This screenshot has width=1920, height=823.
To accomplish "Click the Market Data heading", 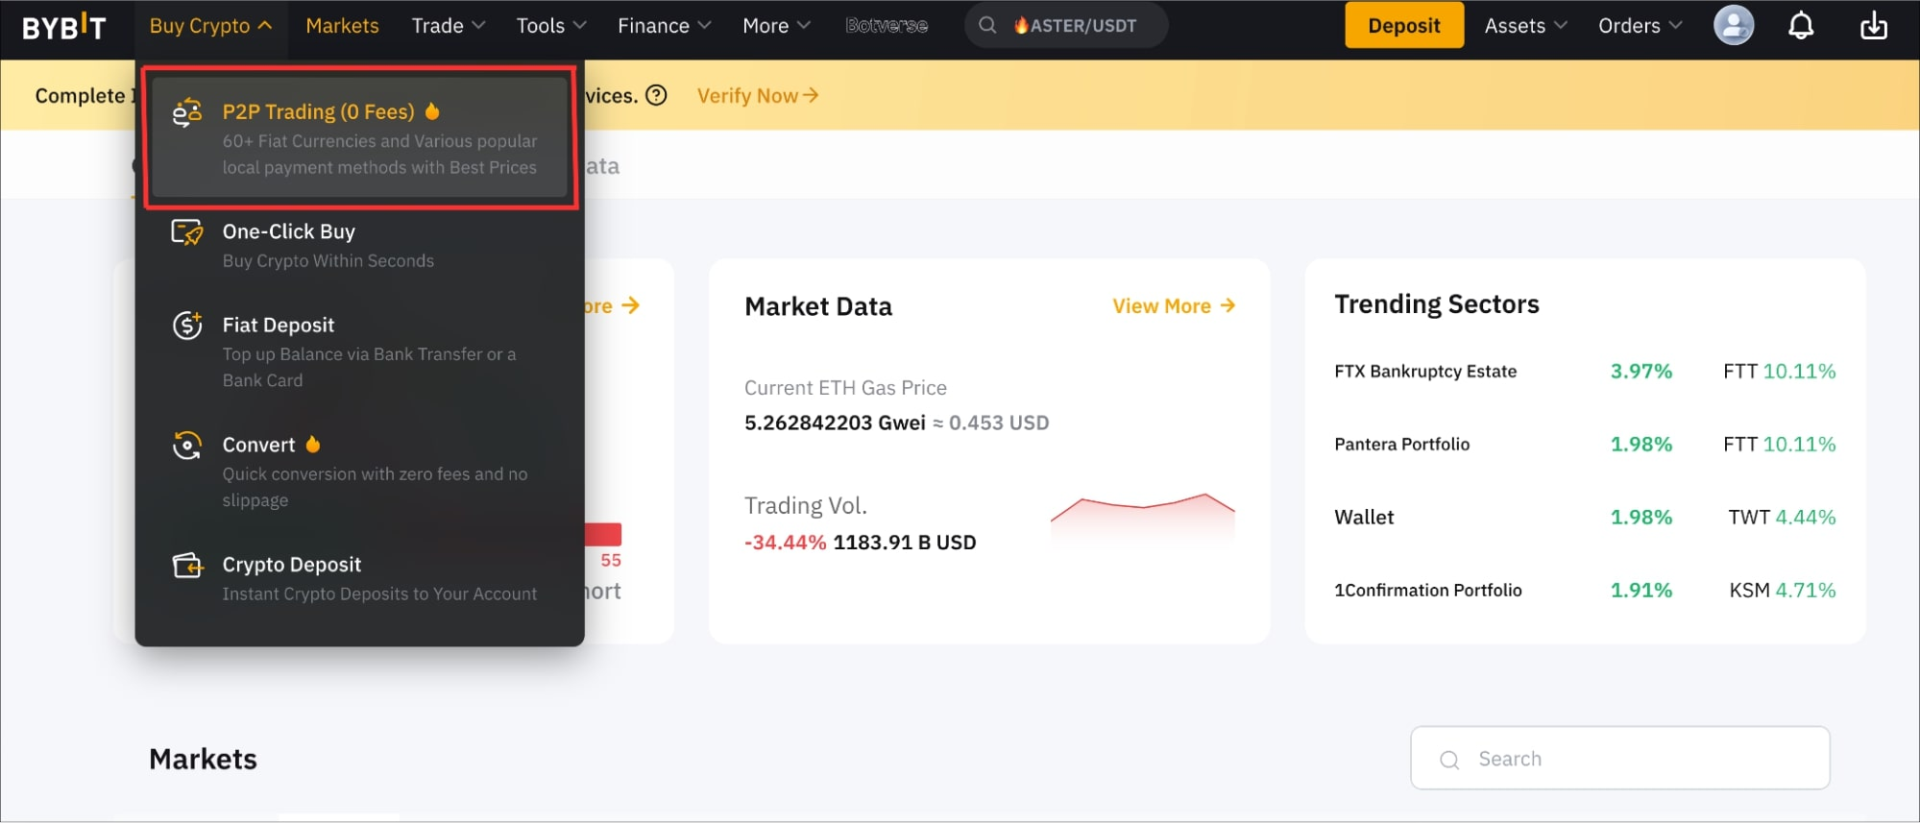I will point(818,306).
